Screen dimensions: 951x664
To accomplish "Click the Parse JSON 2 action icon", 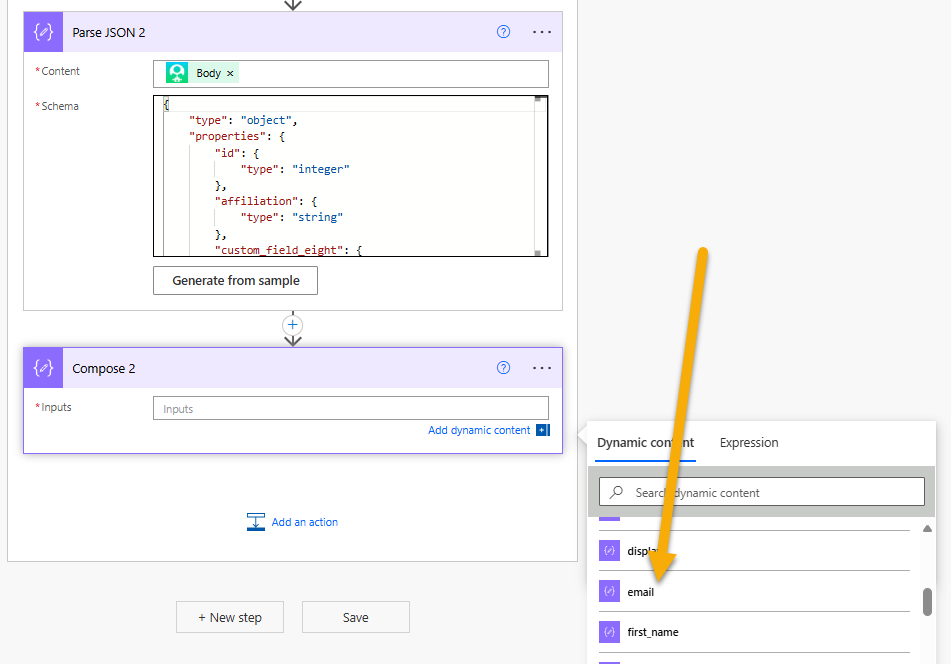I will point(43,32).
